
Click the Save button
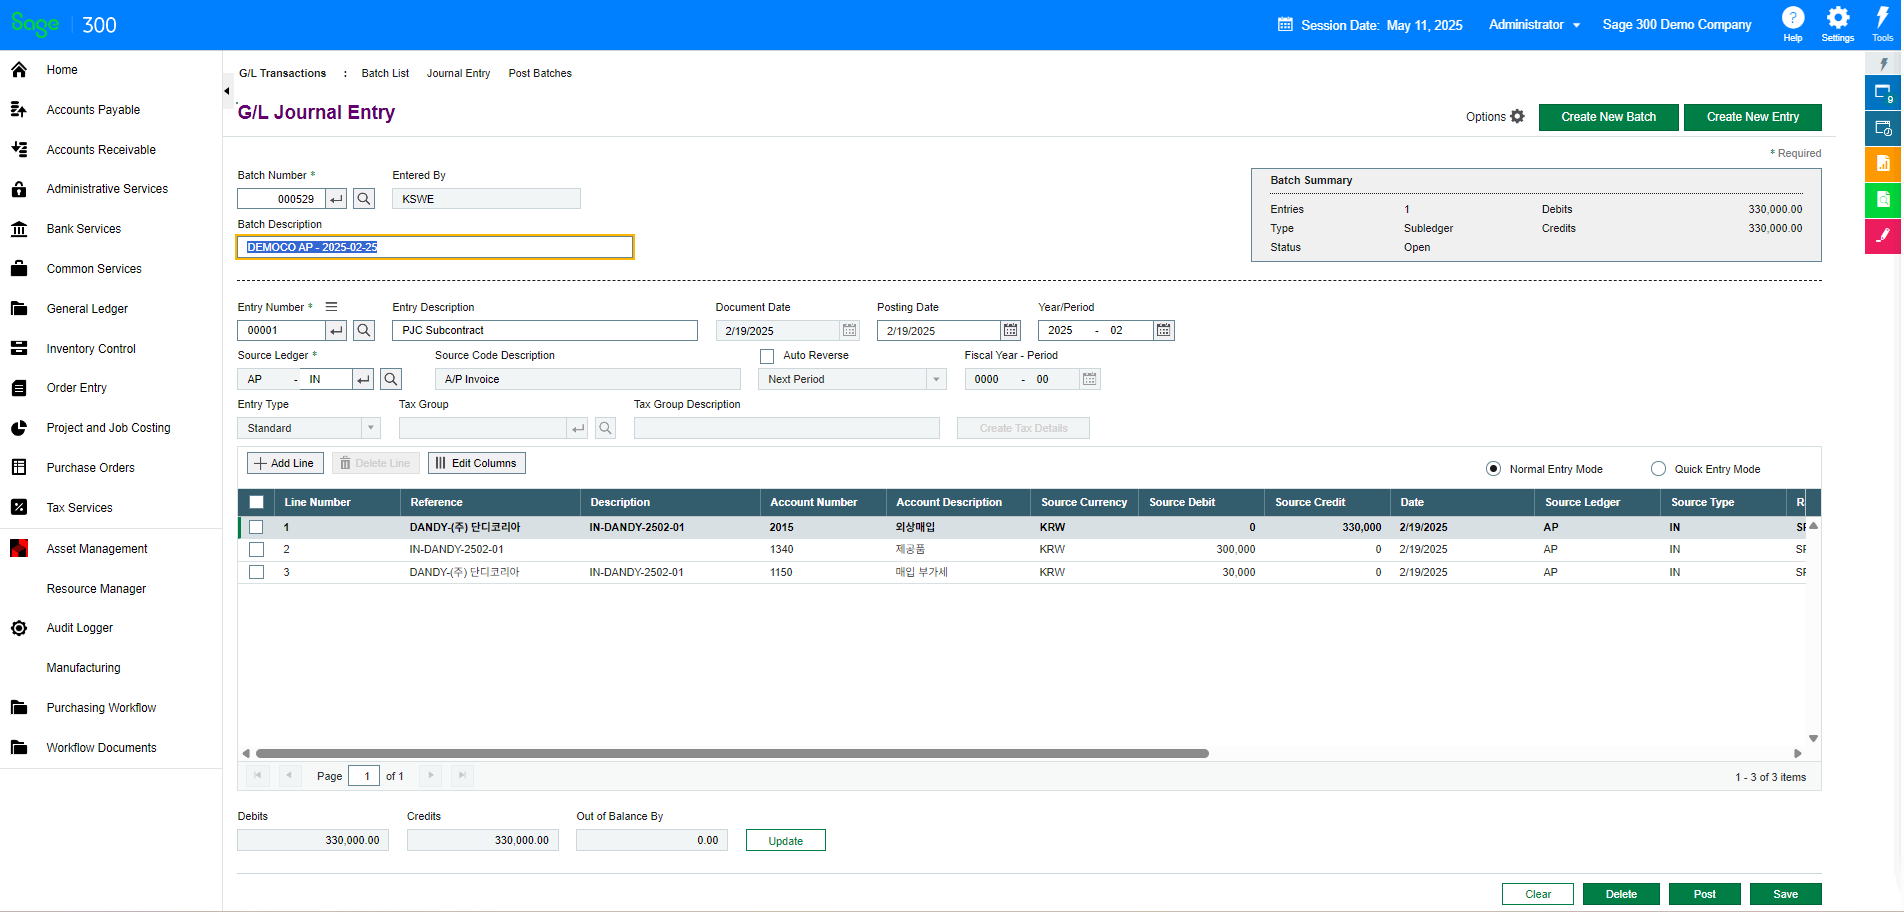pos(1786,894)
